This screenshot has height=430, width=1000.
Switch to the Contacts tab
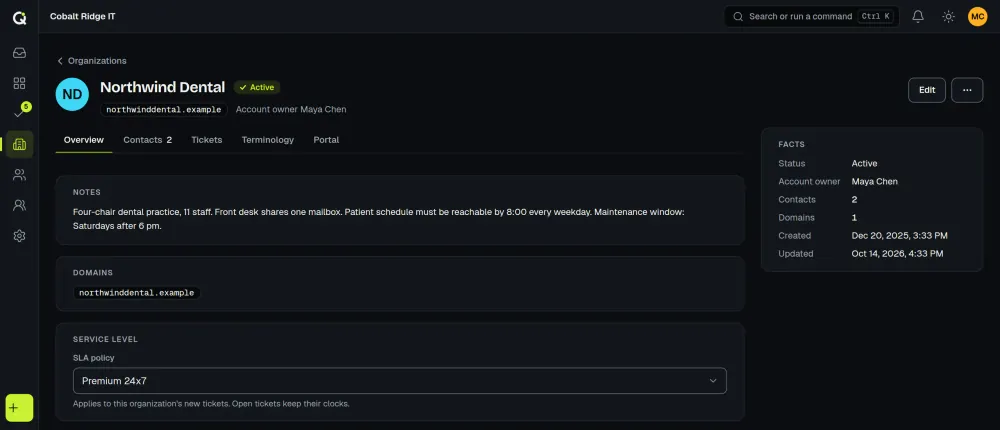(x=147, y=140)
